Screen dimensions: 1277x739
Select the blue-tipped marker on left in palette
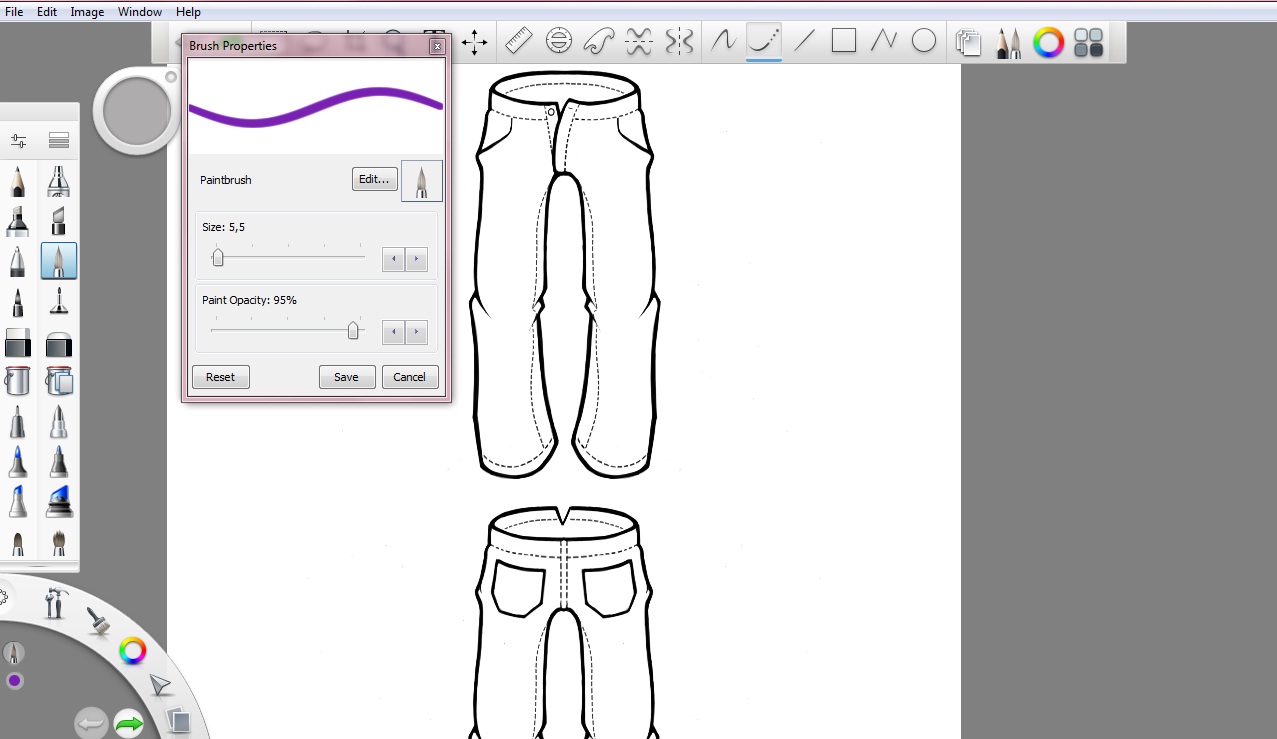coord(17,462)
